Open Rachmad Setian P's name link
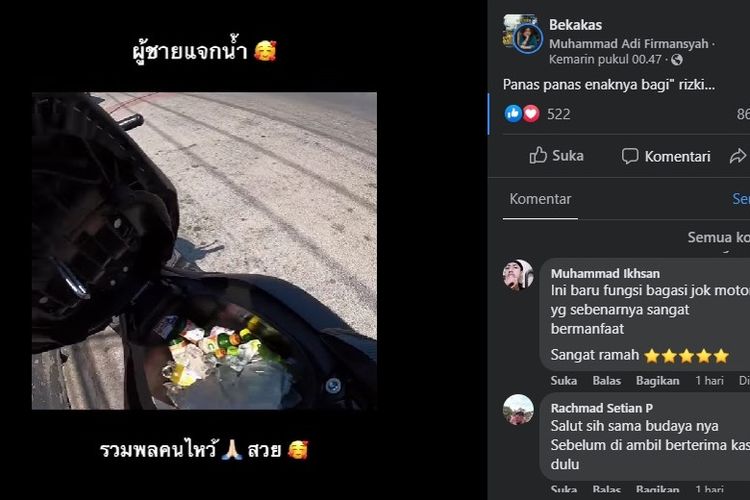This screenshot has width=750, height=500. (601, 408)
